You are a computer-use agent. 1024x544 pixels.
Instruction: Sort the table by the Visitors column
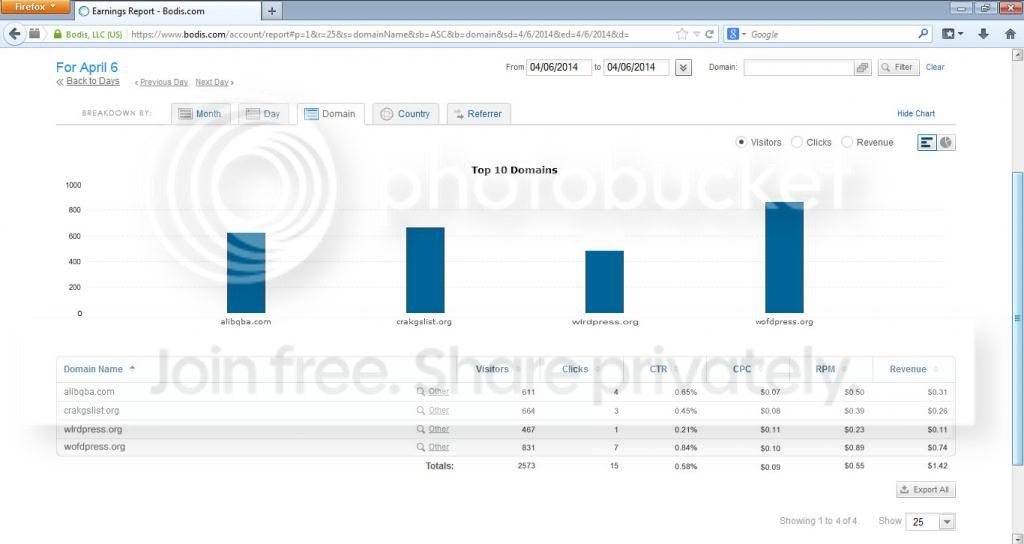tap(492, 369)
